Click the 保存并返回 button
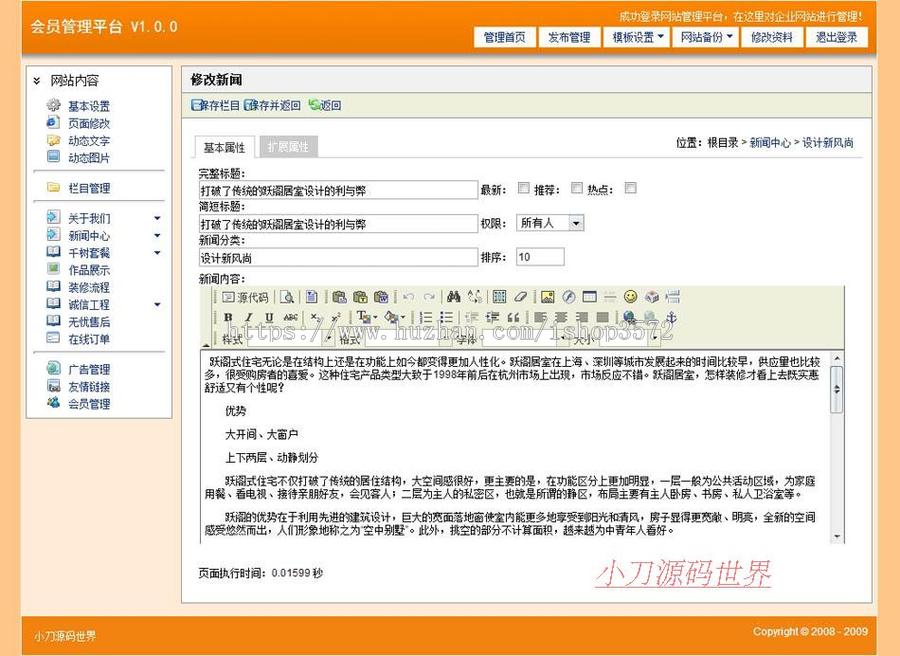Screen dimensions: 900x656 [x=272, y=105]
